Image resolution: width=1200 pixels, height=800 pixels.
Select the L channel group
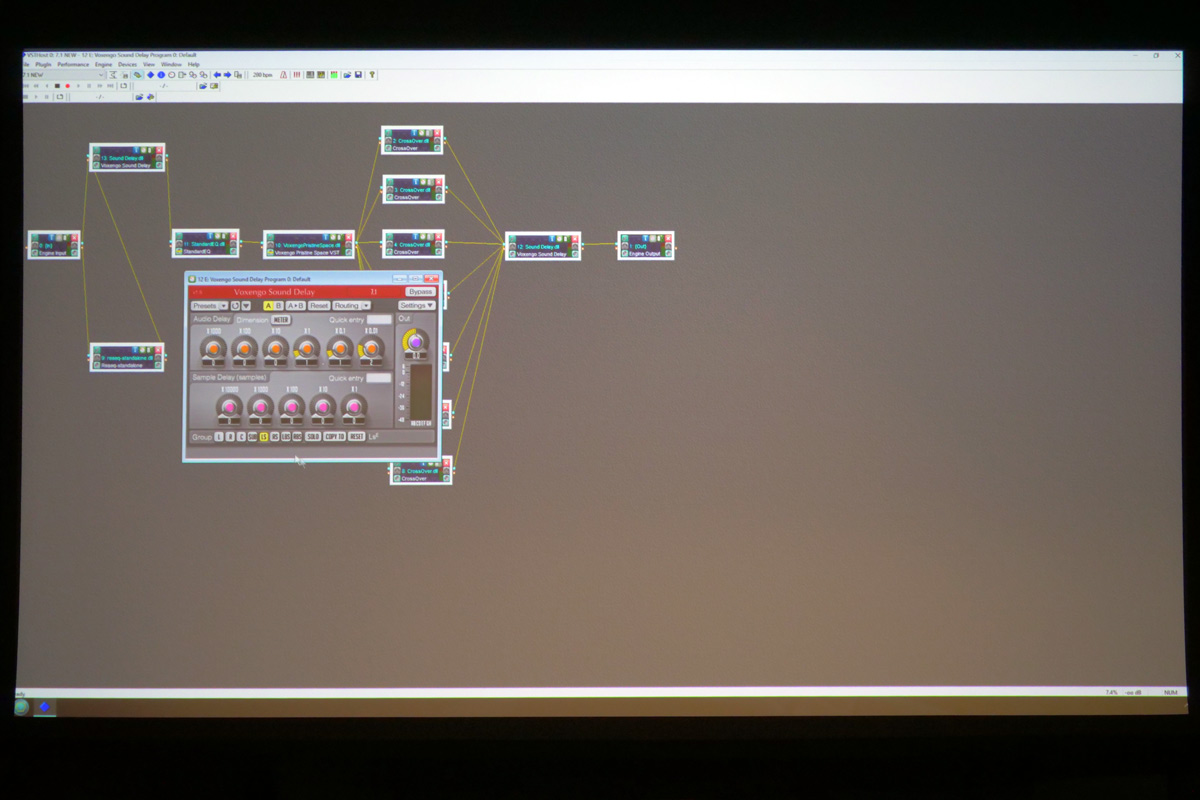pyautogui.click(x=219, y=436)
